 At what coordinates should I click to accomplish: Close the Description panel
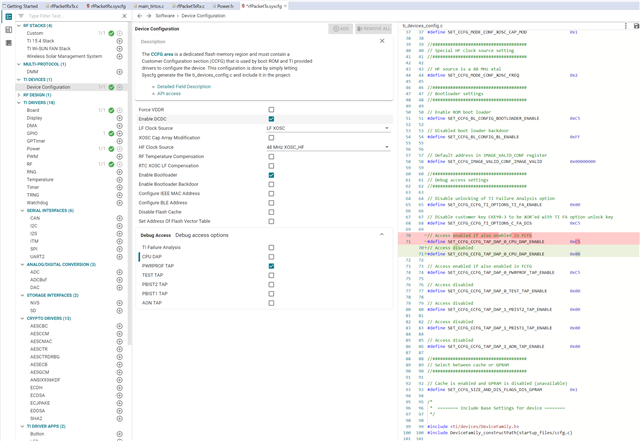point(382,41)
